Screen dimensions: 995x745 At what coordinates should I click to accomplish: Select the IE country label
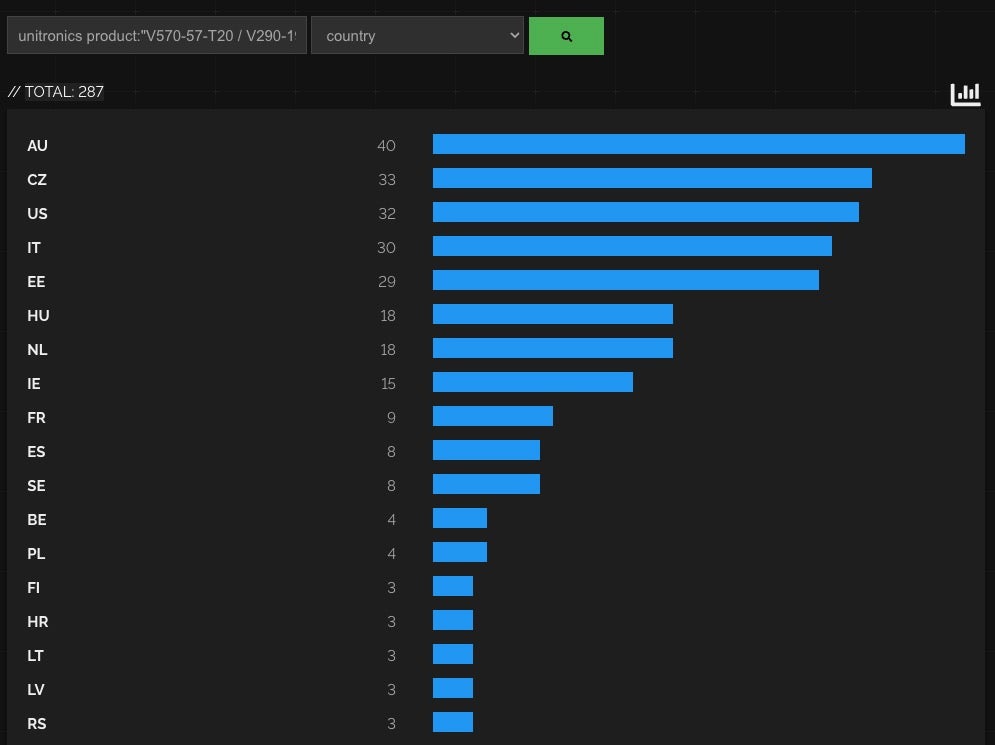pos(34,384)
